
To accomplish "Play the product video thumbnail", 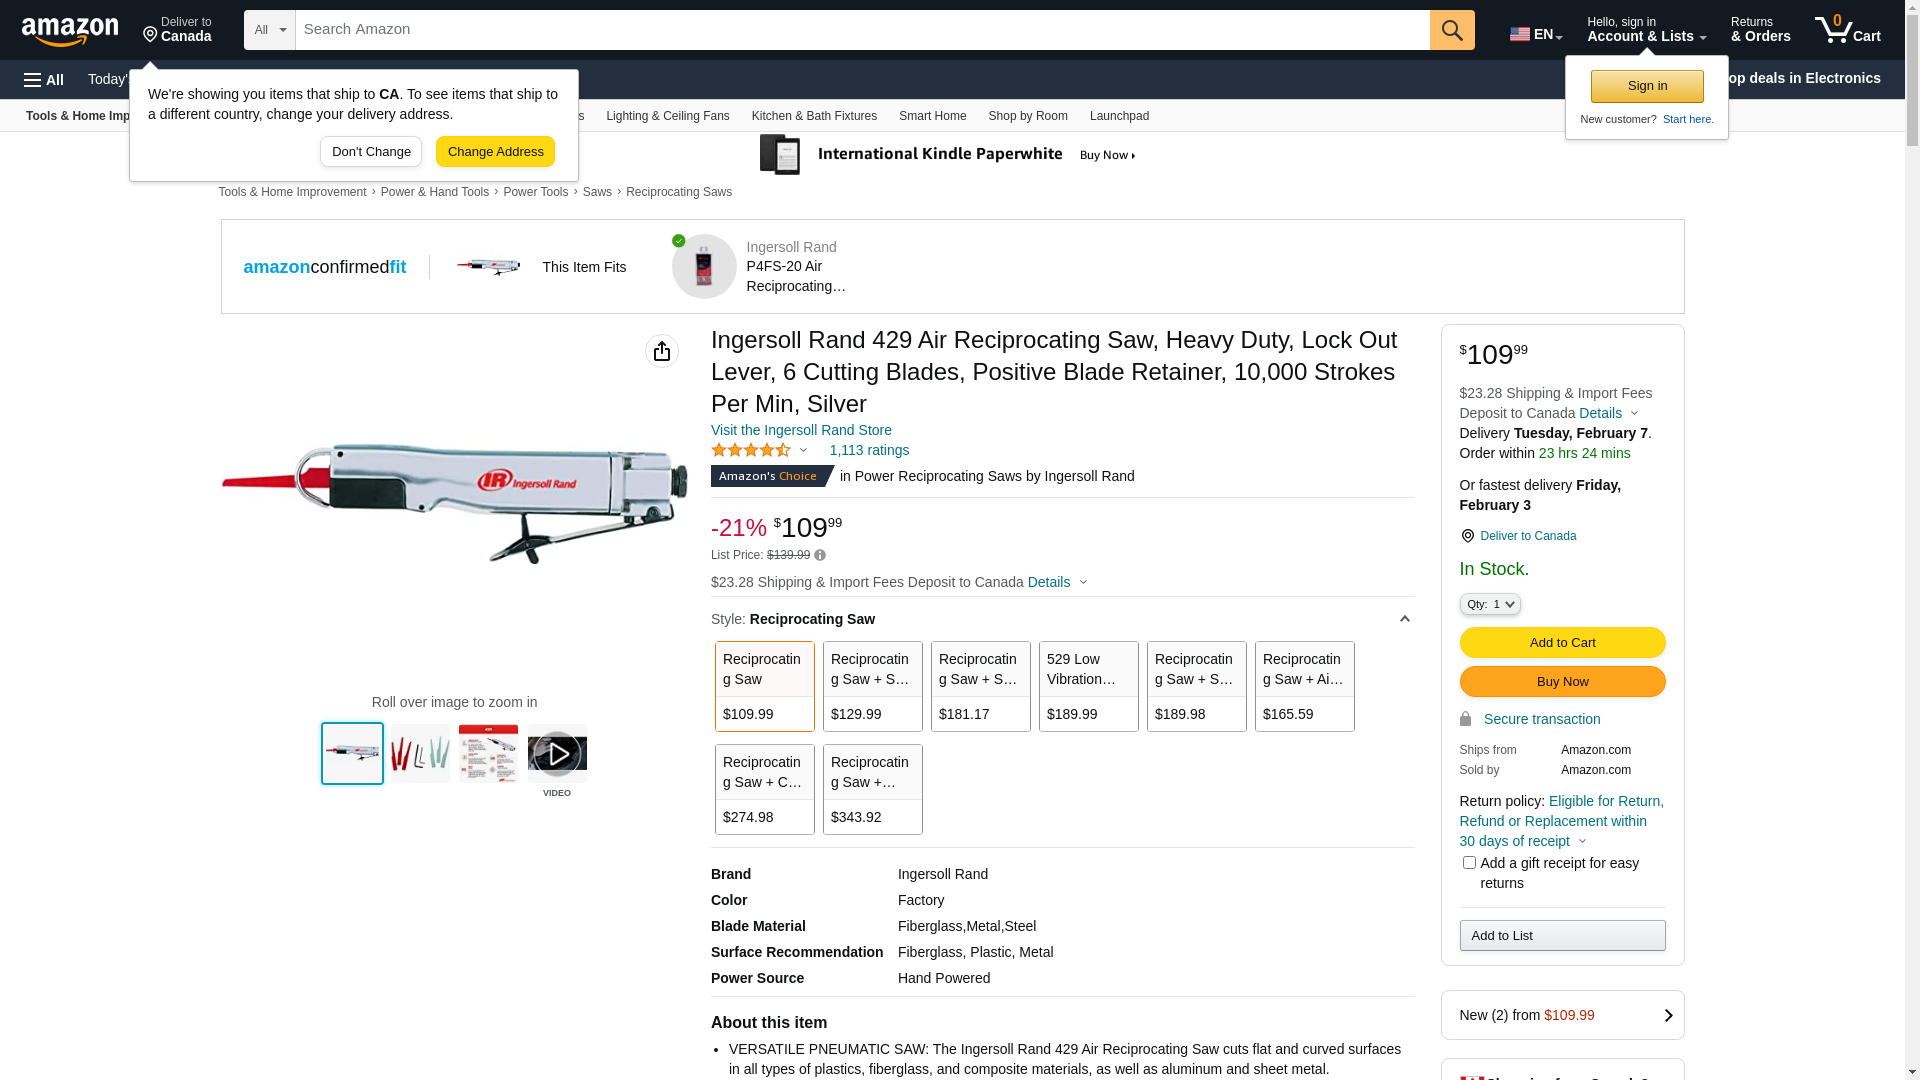I will pos(557,754).
